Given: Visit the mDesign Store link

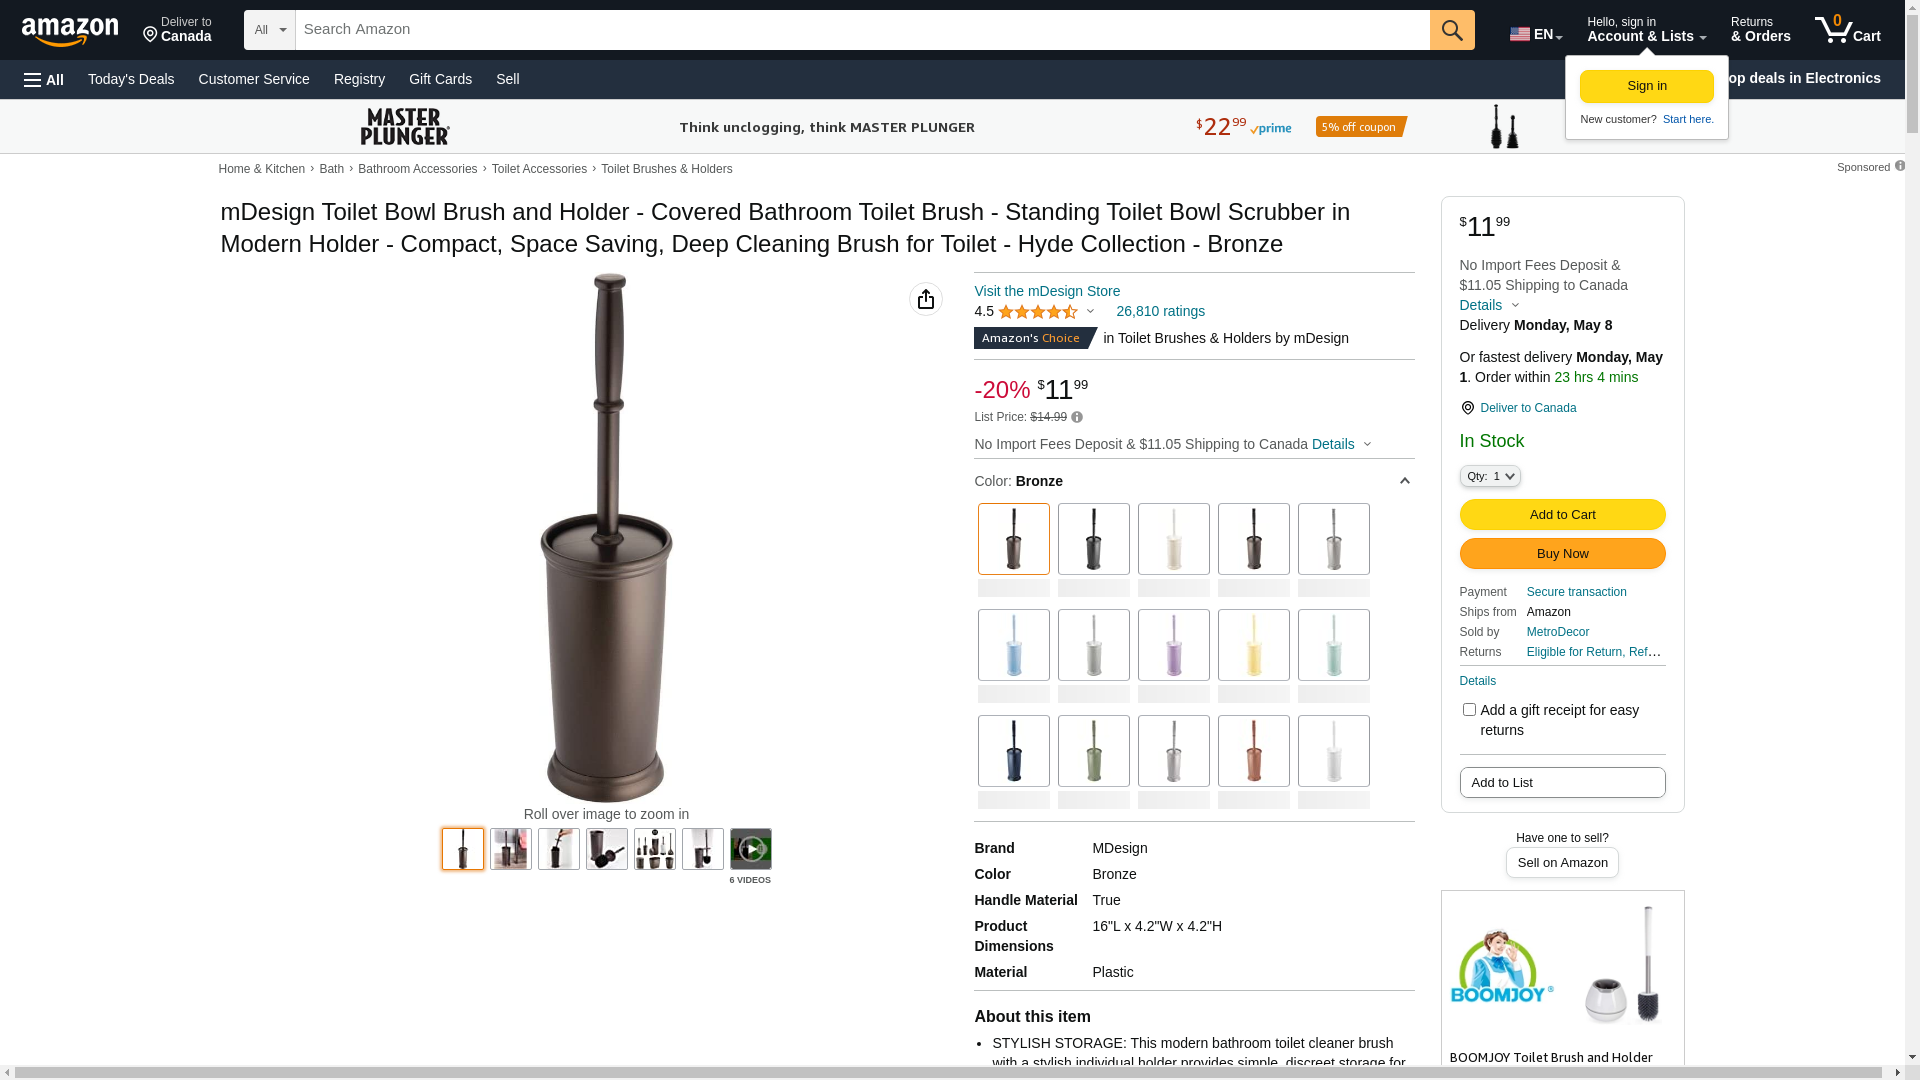Looking at the screenshot, I should pyautogui.click(x=1047, y=291).
